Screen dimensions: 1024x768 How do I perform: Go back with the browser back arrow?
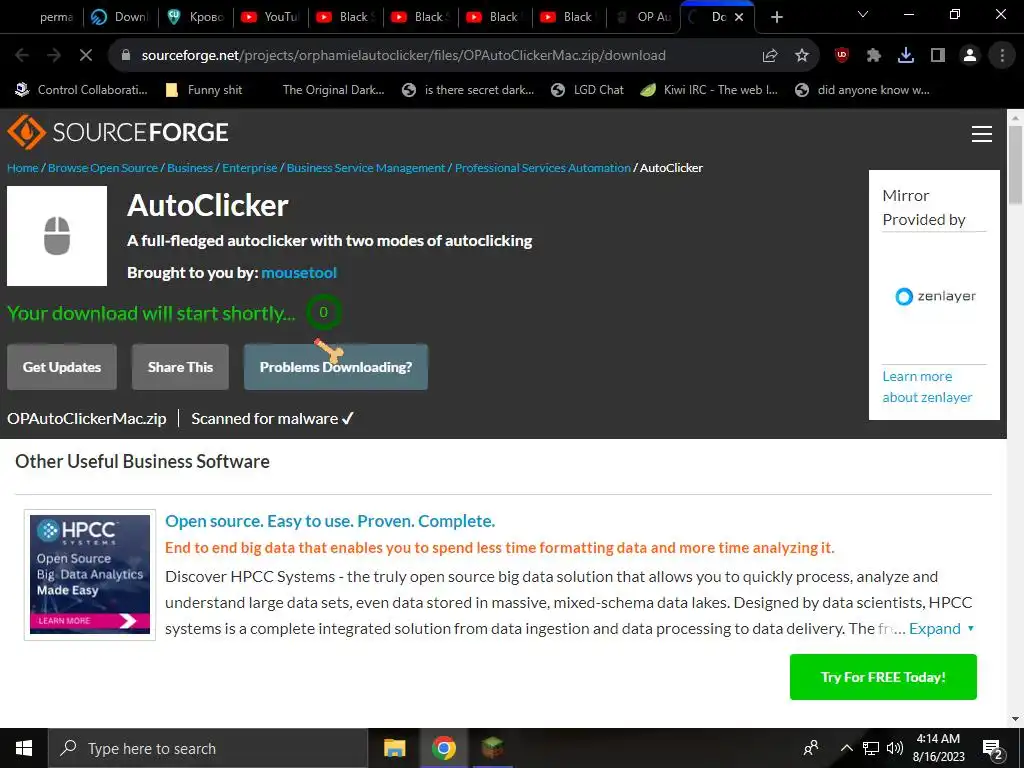point(22,56)
